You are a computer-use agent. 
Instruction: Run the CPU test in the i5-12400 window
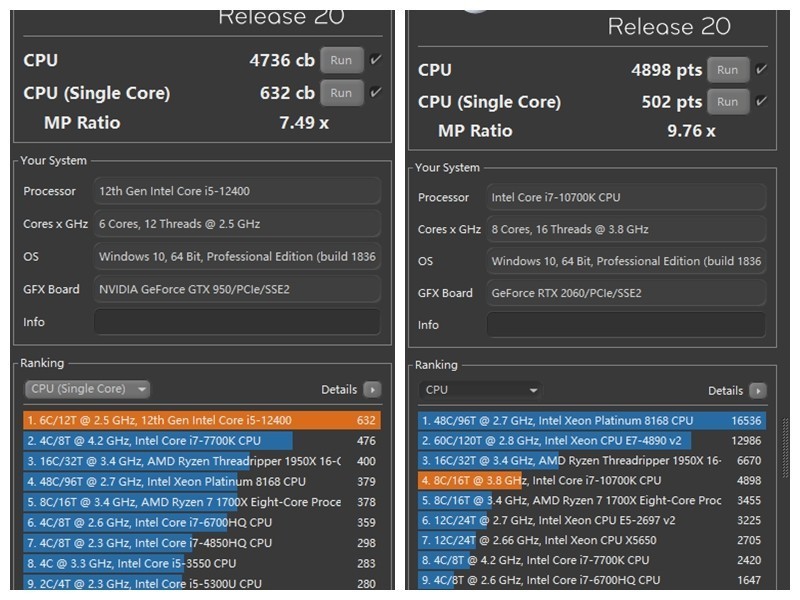coord(341,60)
